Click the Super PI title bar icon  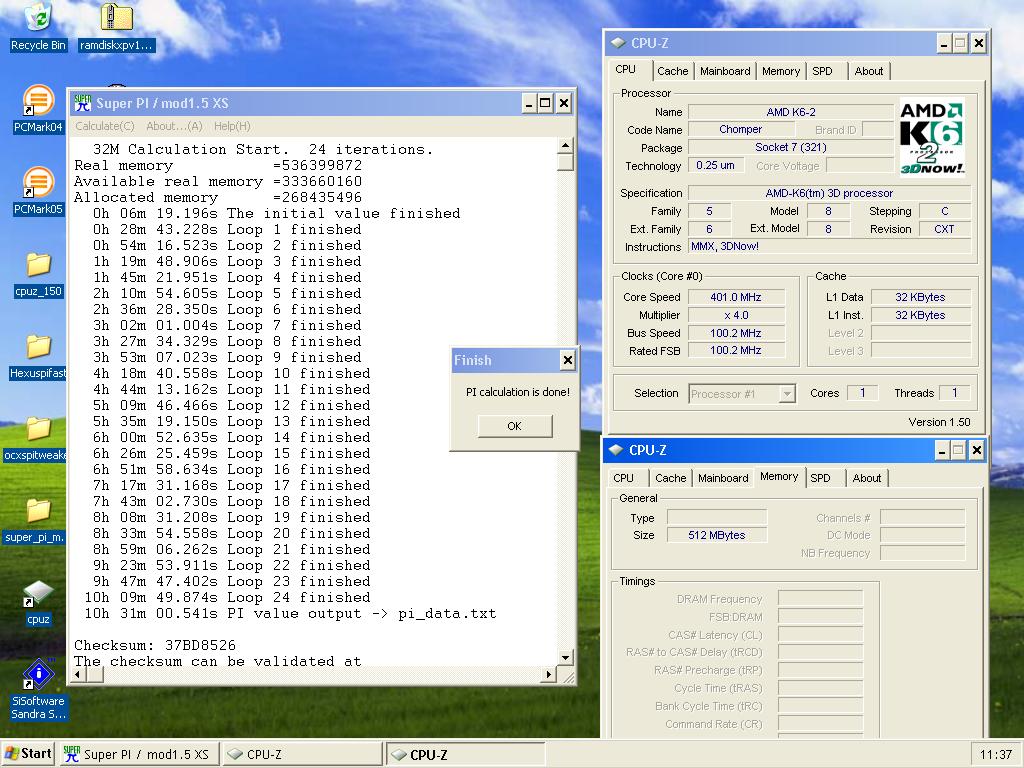[82, 103]
